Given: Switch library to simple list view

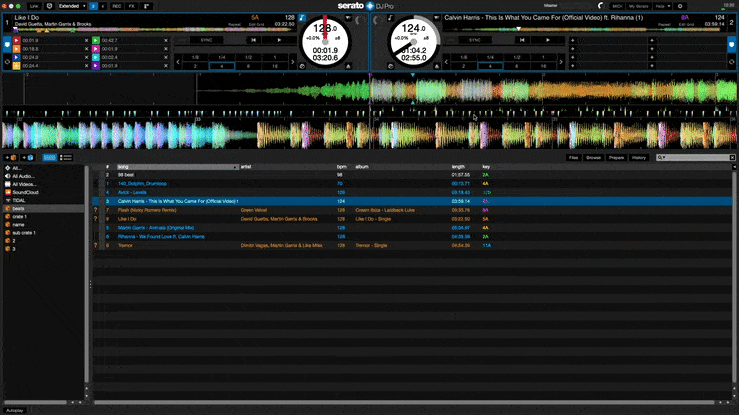Looking at the screenshot, I should click(x=49, y=158).
